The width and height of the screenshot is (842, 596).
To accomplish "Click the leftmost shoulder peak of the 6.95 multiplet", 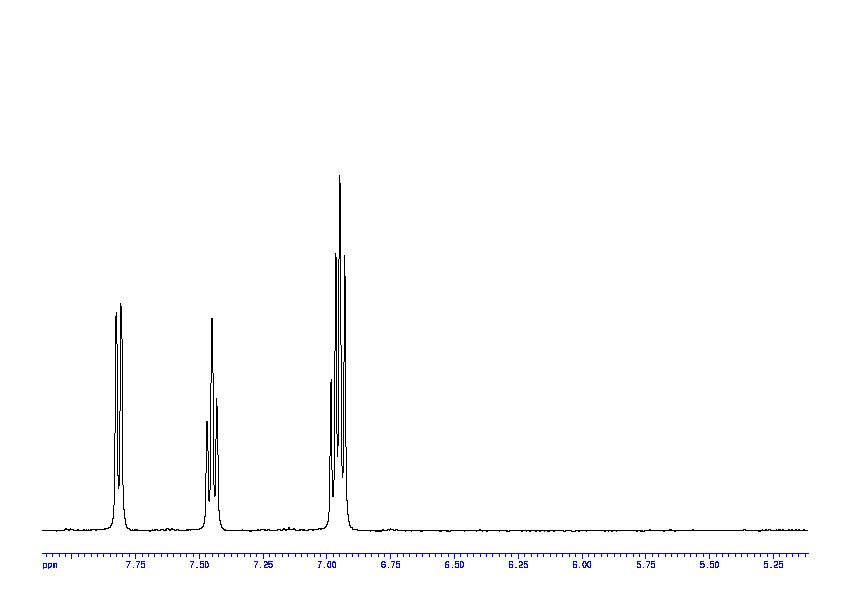I will [331, 383].
